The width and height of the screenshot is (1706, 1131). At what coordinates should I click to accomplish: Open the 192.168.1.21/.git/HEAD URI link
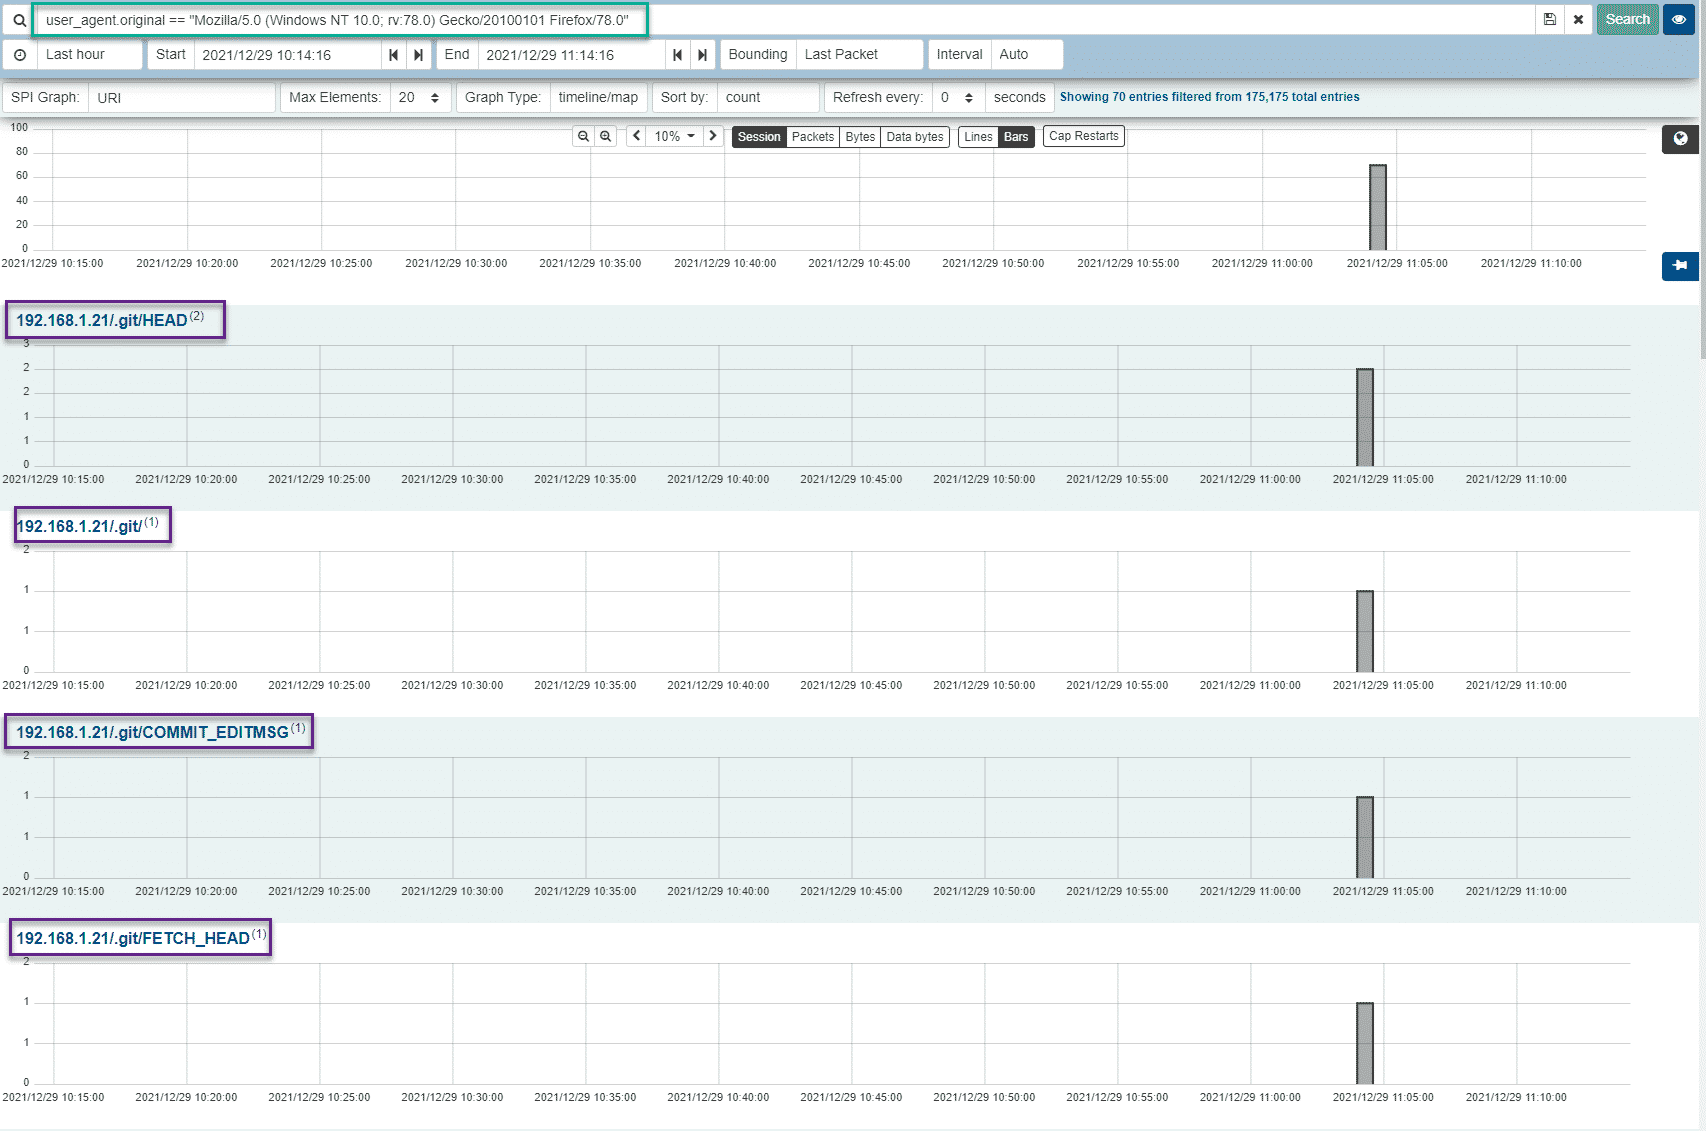(x=100, y=320)
